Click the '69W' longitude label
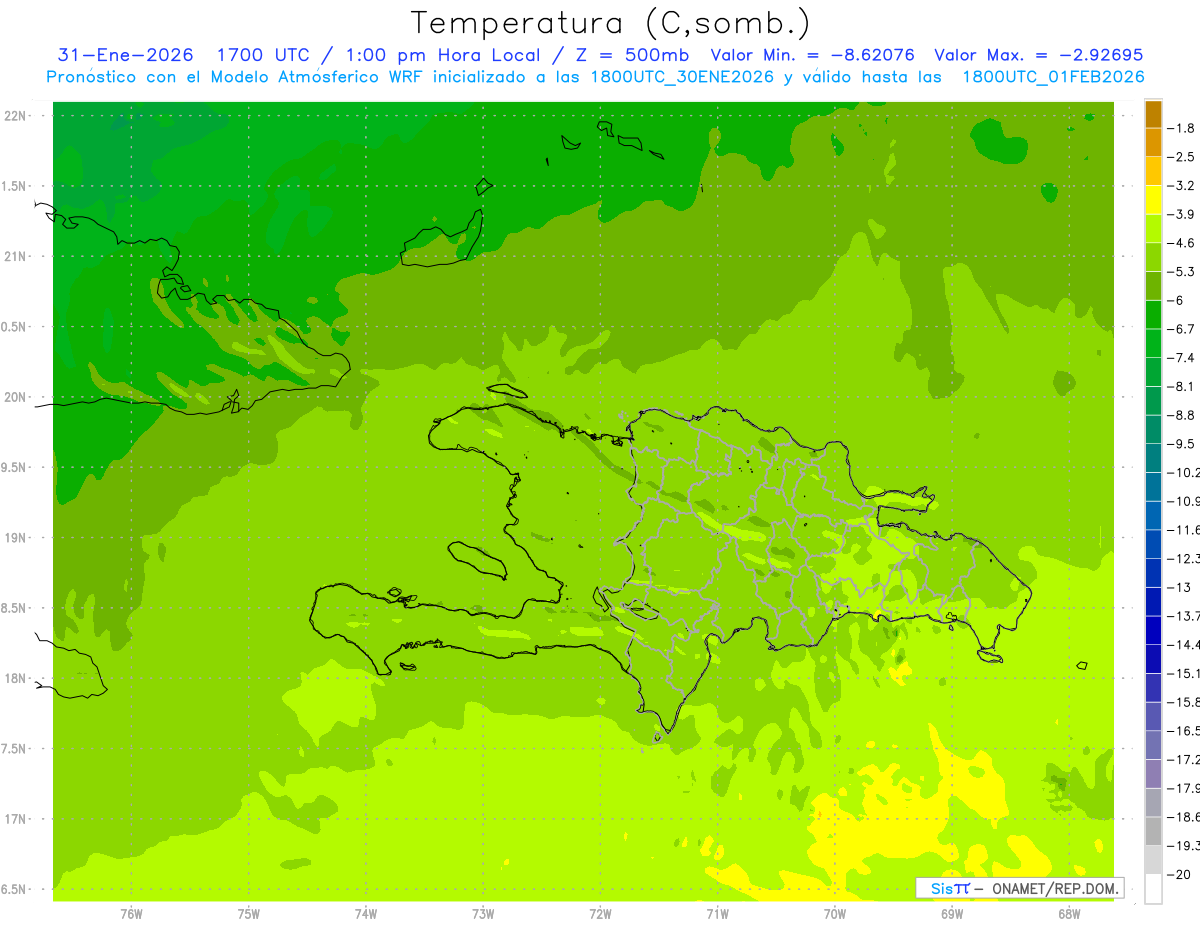 [x=952, y=914]
